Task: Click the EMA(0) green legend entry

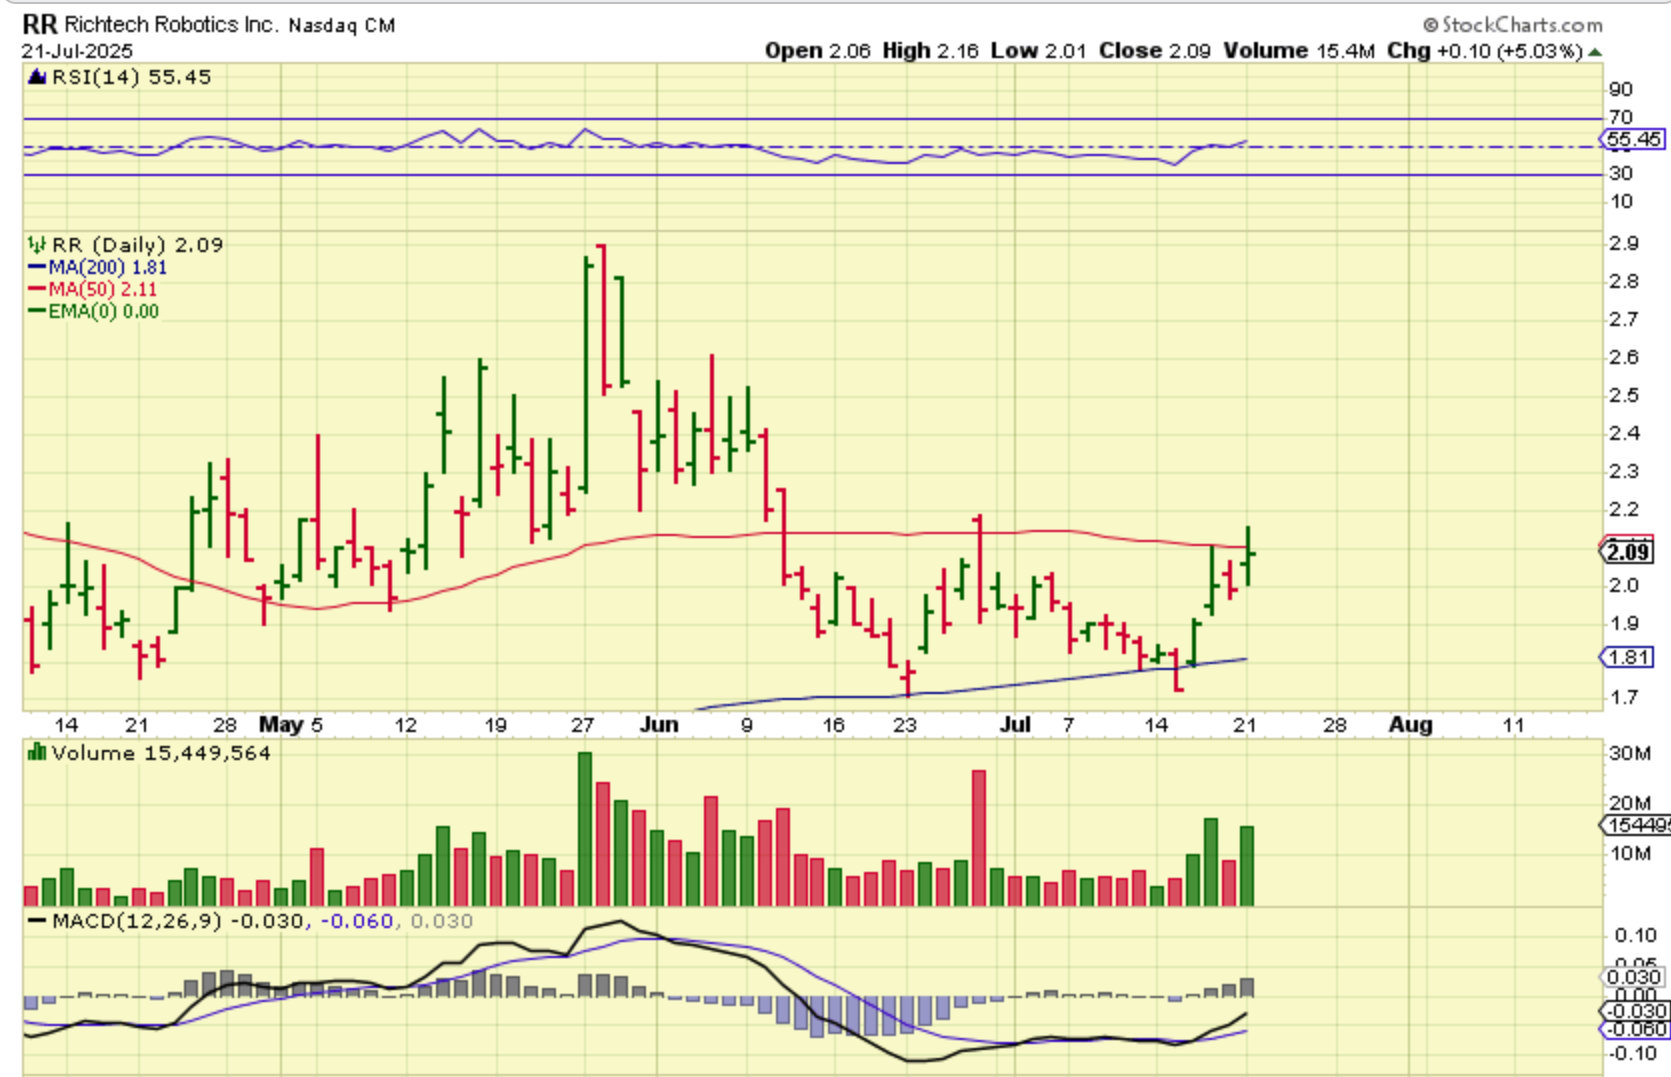Action: pos(93,311)
